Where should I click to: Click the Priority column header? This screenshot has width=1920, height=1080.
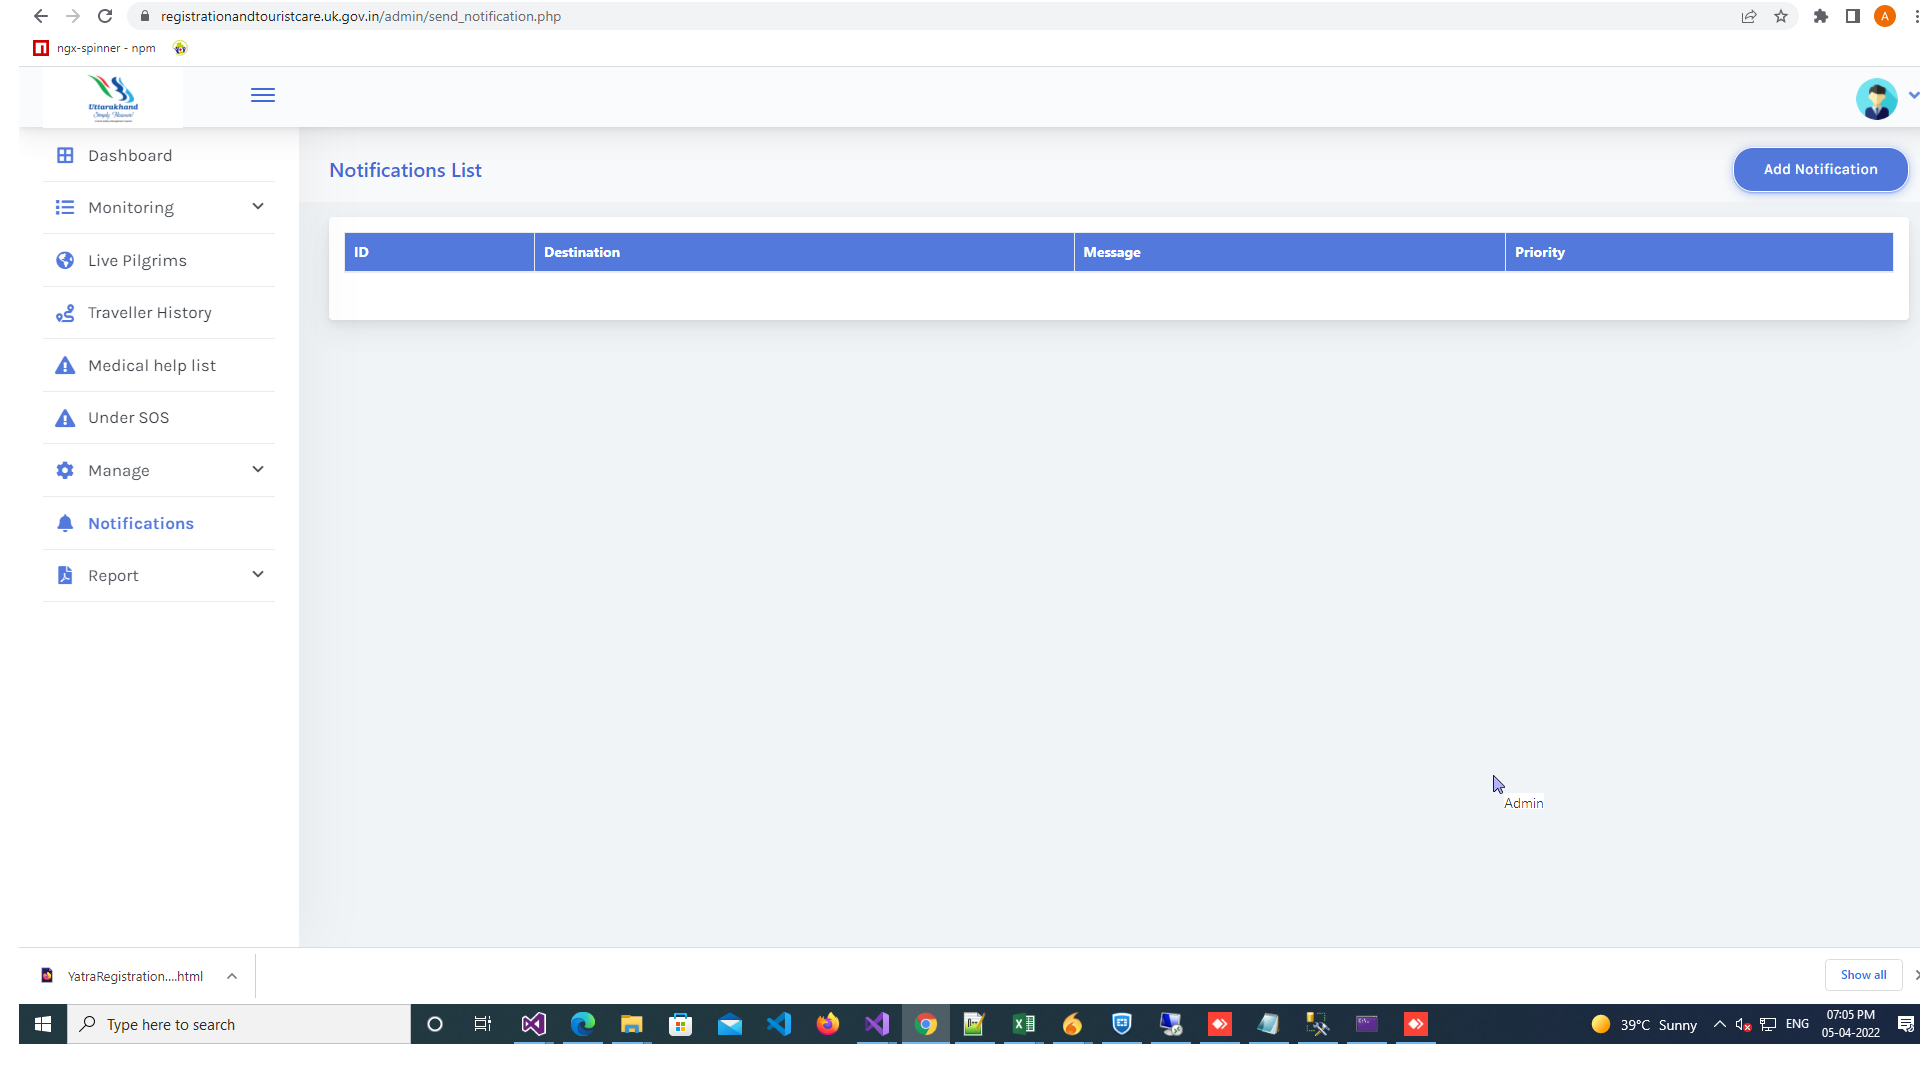pyautogui.click(x=1540, y=252)
